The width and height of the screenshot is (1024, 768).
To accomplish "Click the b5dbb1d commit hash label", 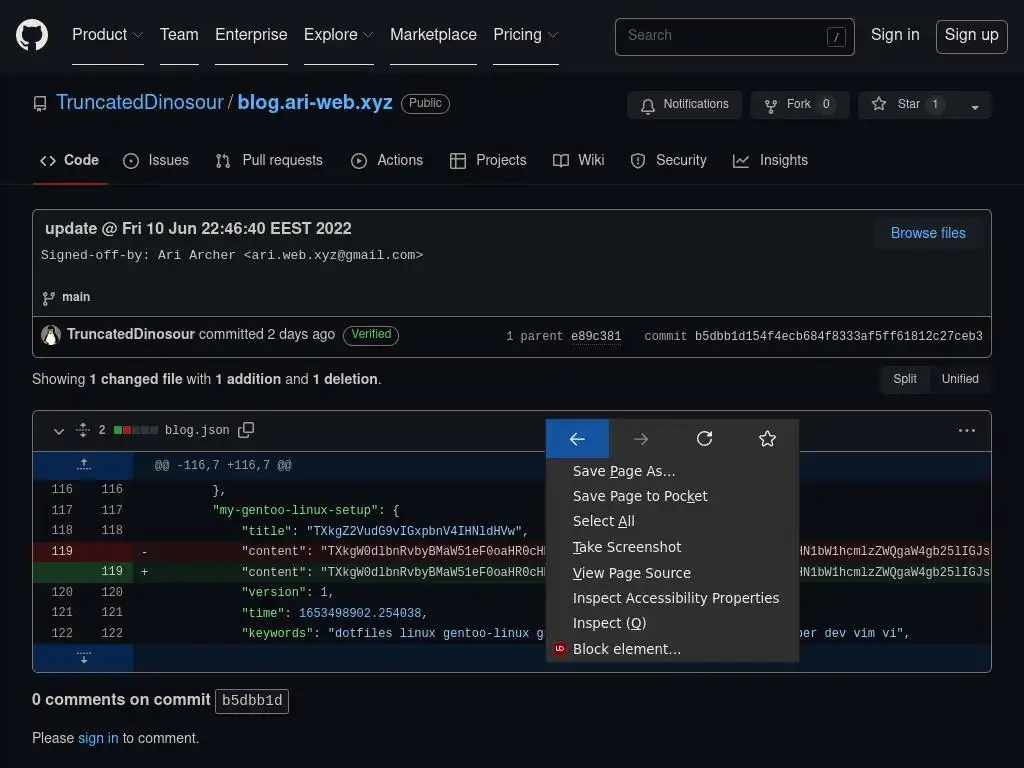I will pyautogui.click(x=252, y=701).
